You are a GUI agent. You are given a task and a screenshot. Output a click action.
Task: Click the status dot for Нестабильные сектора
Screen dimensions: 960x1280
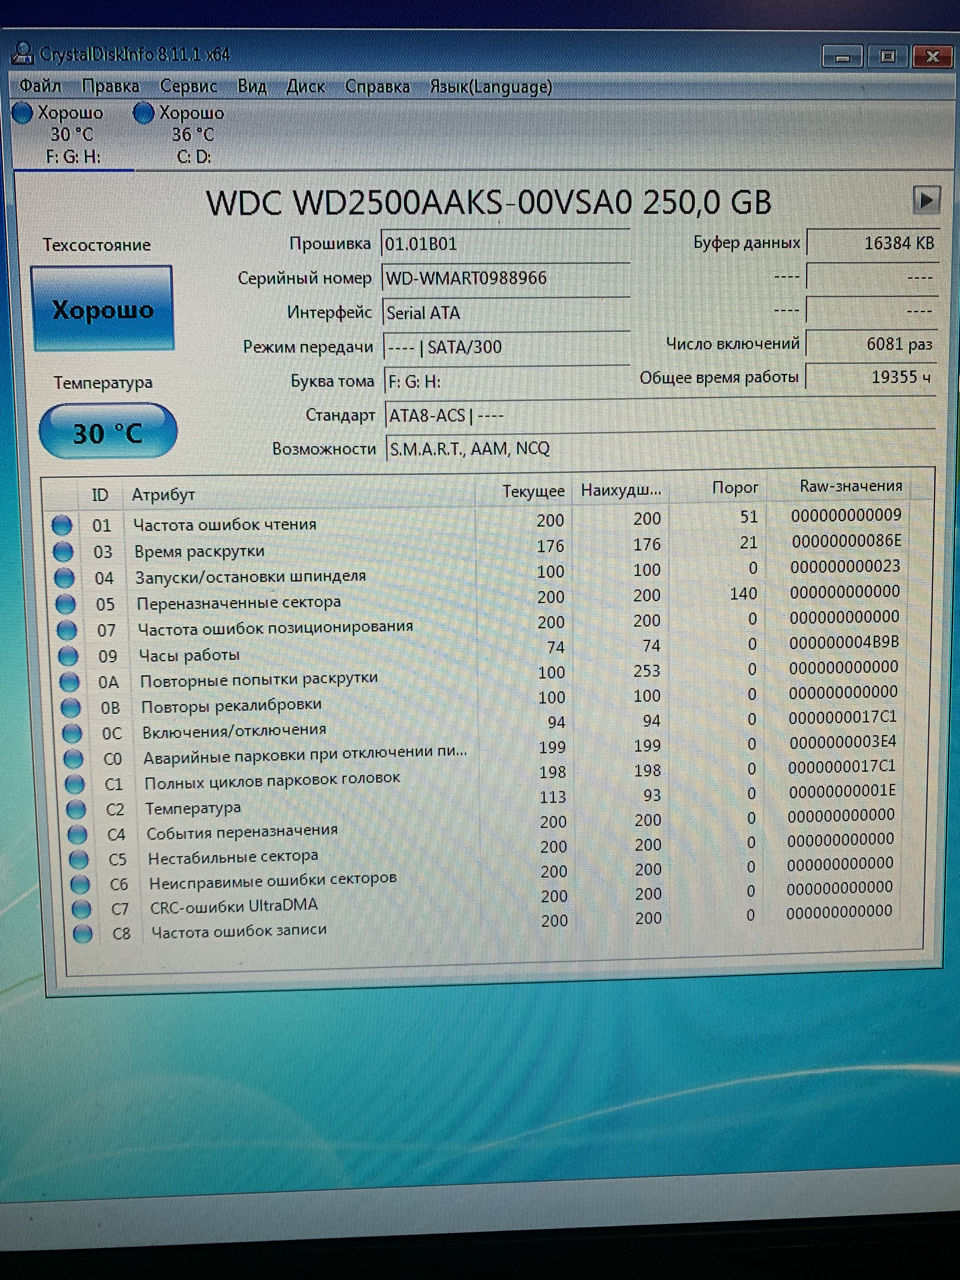pos(78,859)
